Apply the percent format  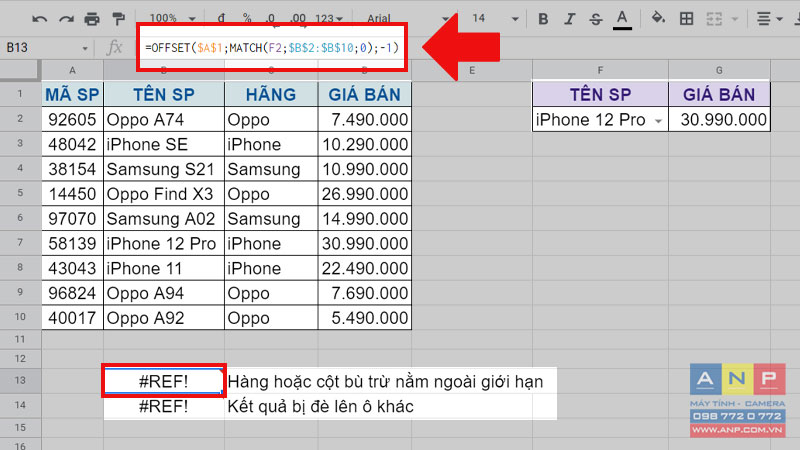point(247,18)
